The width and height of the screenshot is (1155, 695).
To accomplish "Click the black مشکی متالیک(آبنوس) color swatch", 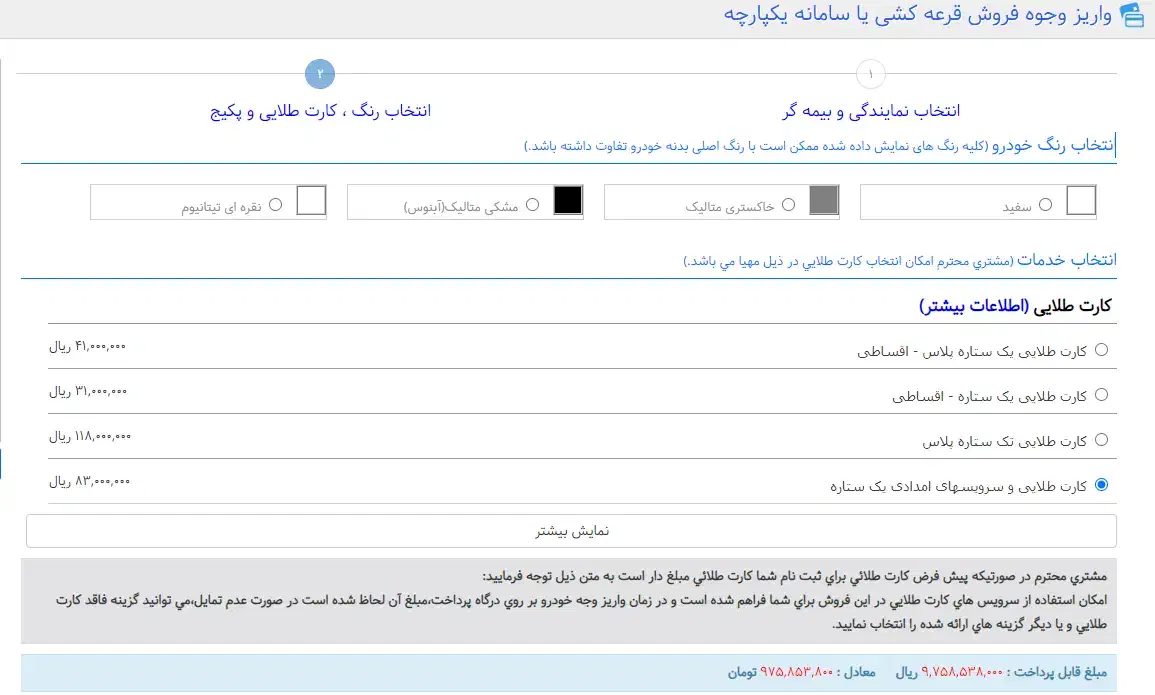I will click(568, 201).
